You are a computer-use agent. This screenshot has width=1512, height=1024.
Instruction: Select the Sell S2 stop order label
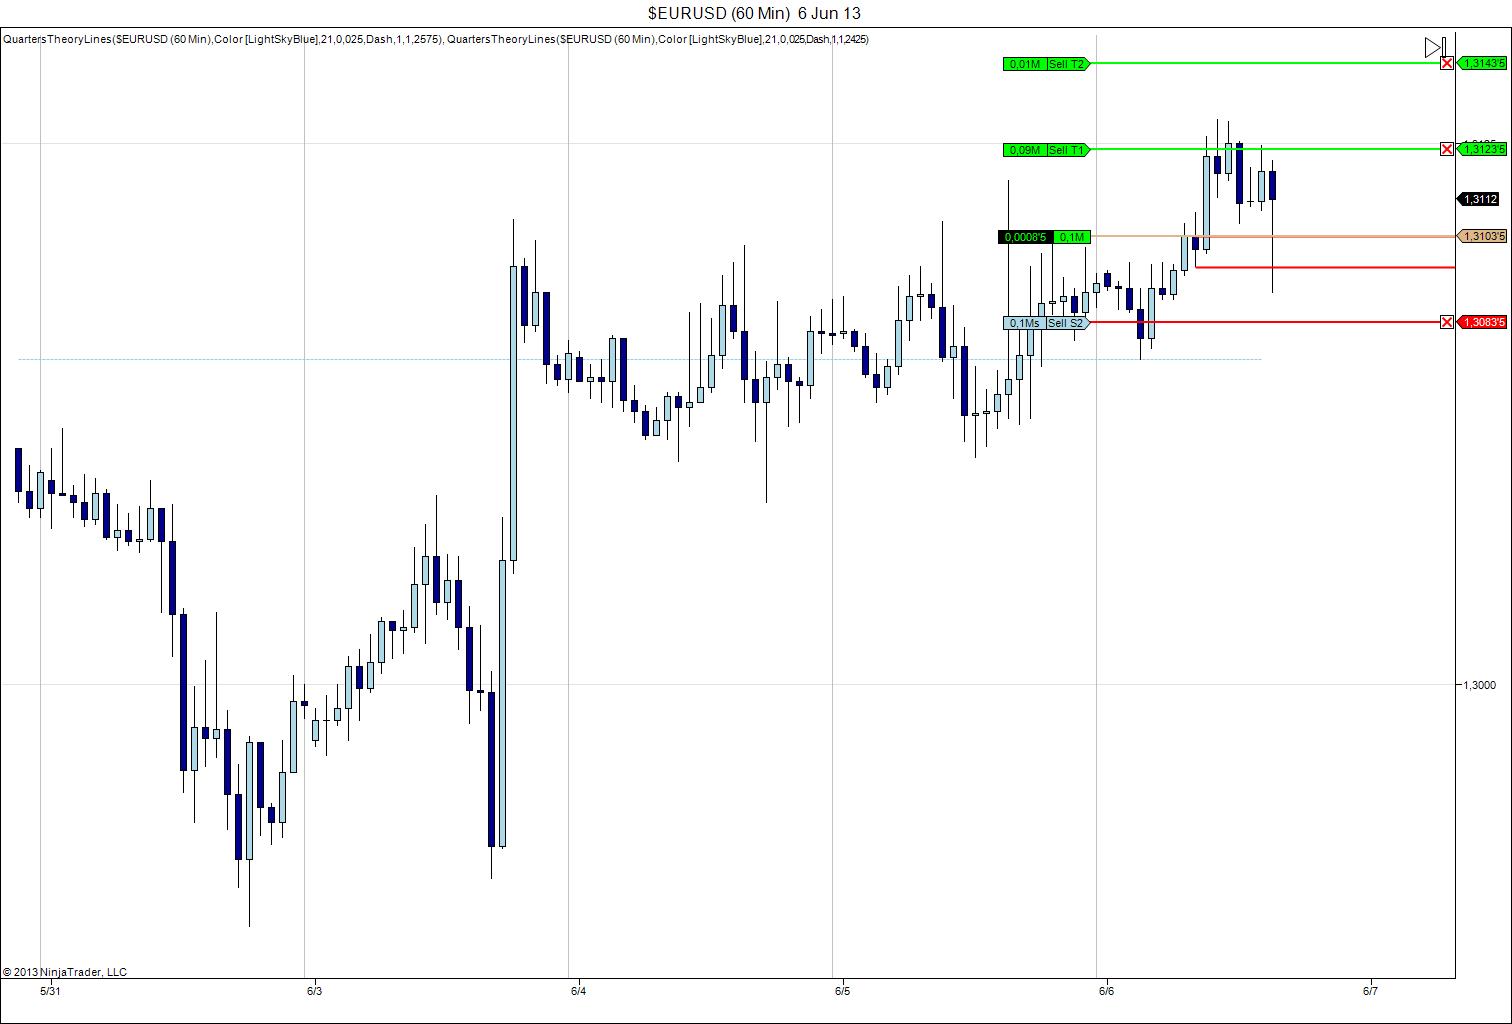coord(1067,323)
